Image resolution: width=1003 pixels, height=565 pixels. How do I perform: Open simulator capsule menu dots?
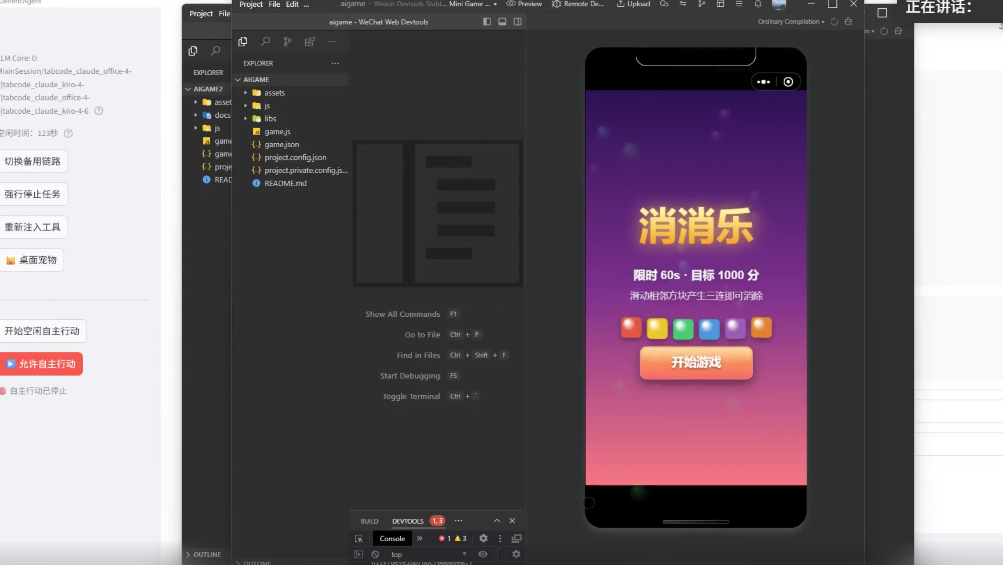(x=764, y=82)
